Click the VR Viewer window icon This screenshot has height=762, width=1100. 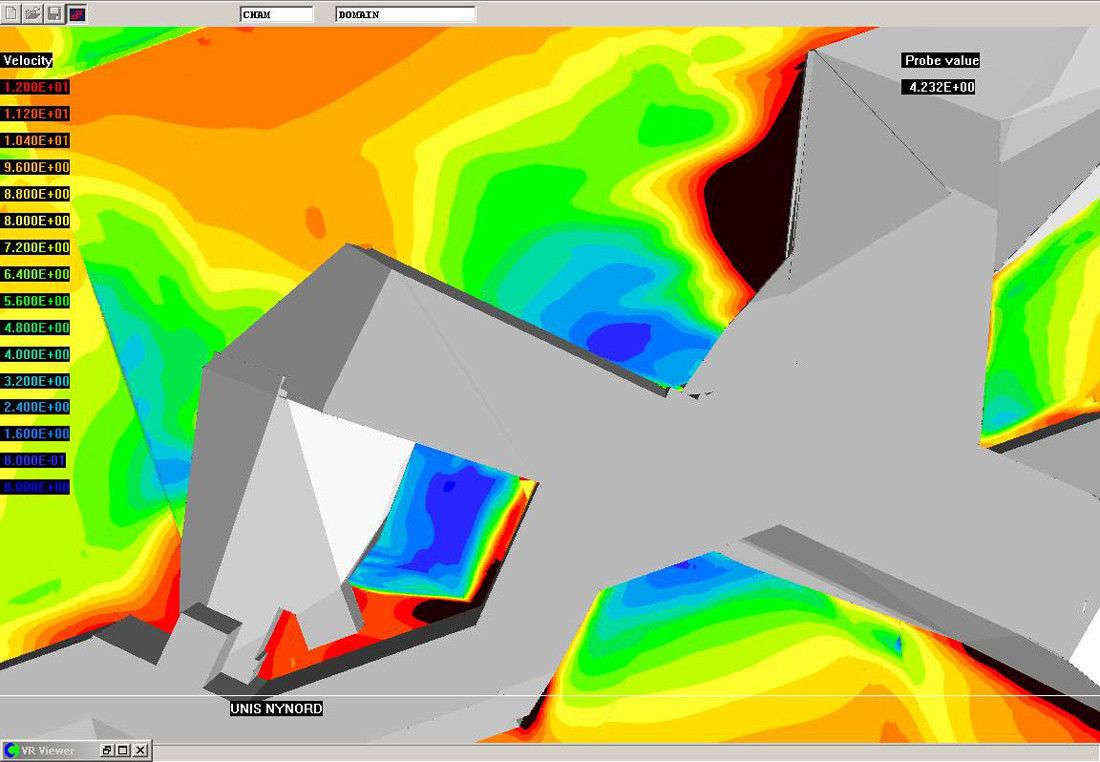coord(11,750)
